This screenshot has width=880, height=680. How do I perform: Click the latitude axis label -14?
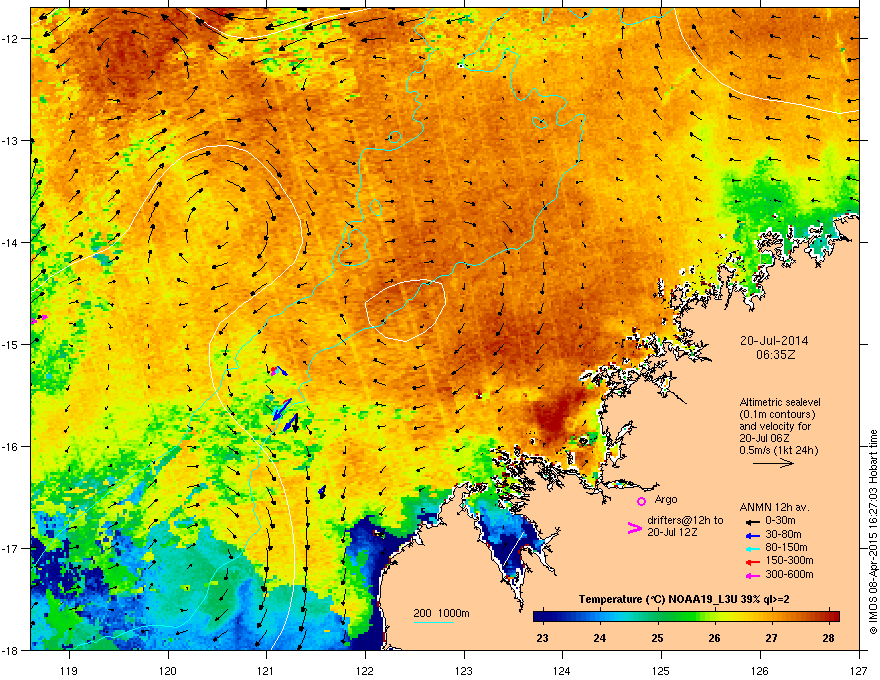tap(10, 243)
